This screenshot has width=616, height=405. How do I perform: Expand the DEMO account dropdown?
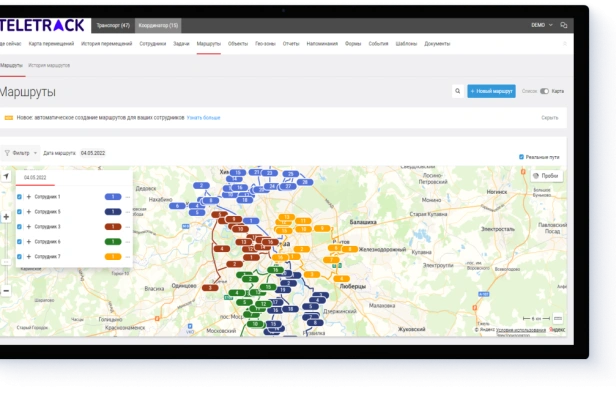(542, 25)
